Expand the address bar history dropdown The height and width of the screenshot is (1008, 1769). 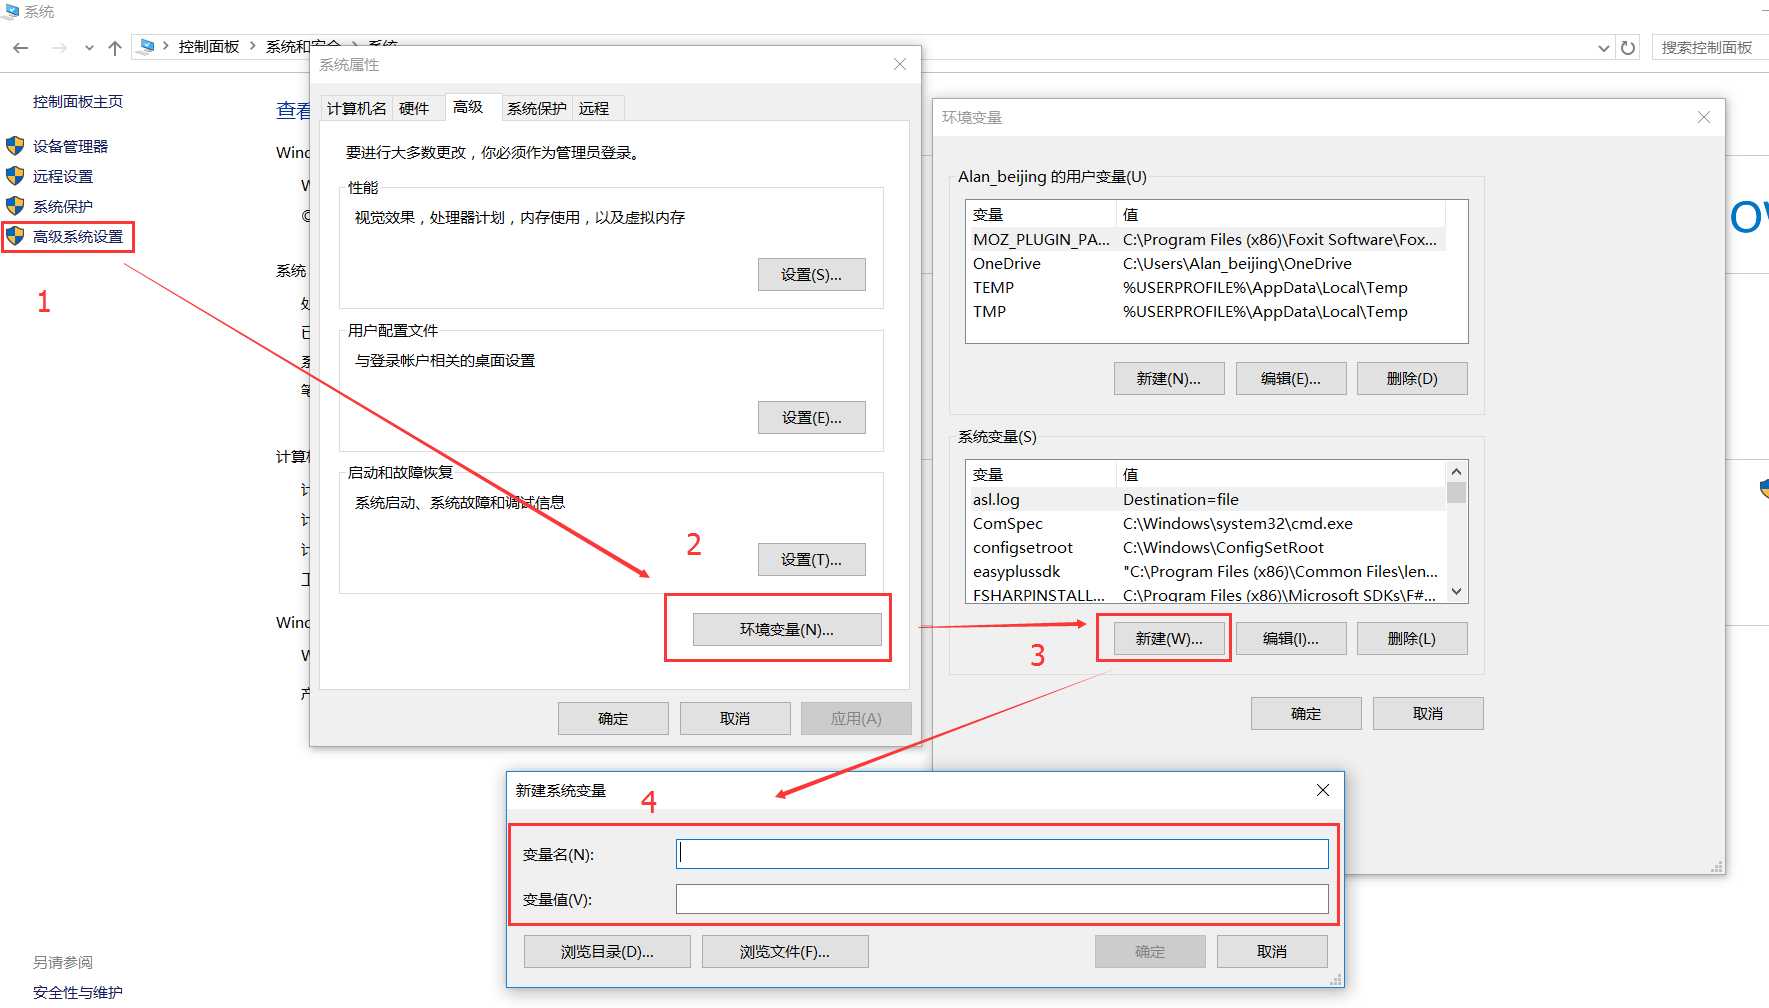1604,47
